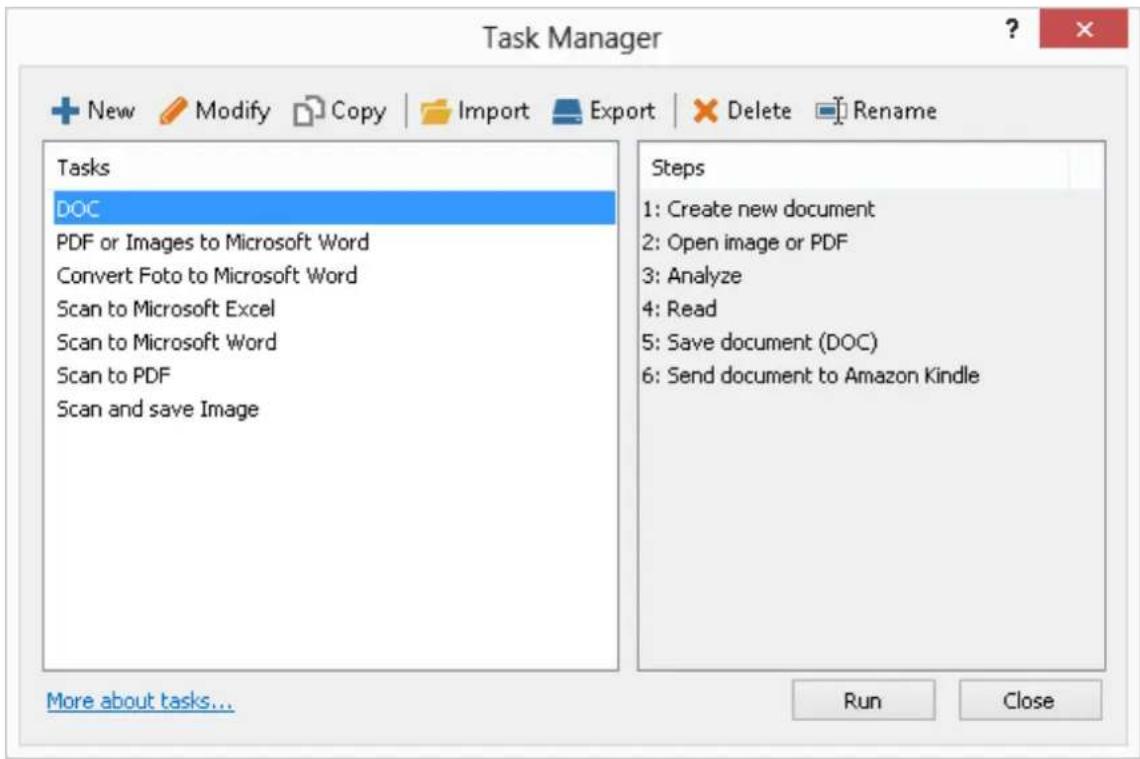
Task: Select the DOC task
Action: click(x=334, y=209)
